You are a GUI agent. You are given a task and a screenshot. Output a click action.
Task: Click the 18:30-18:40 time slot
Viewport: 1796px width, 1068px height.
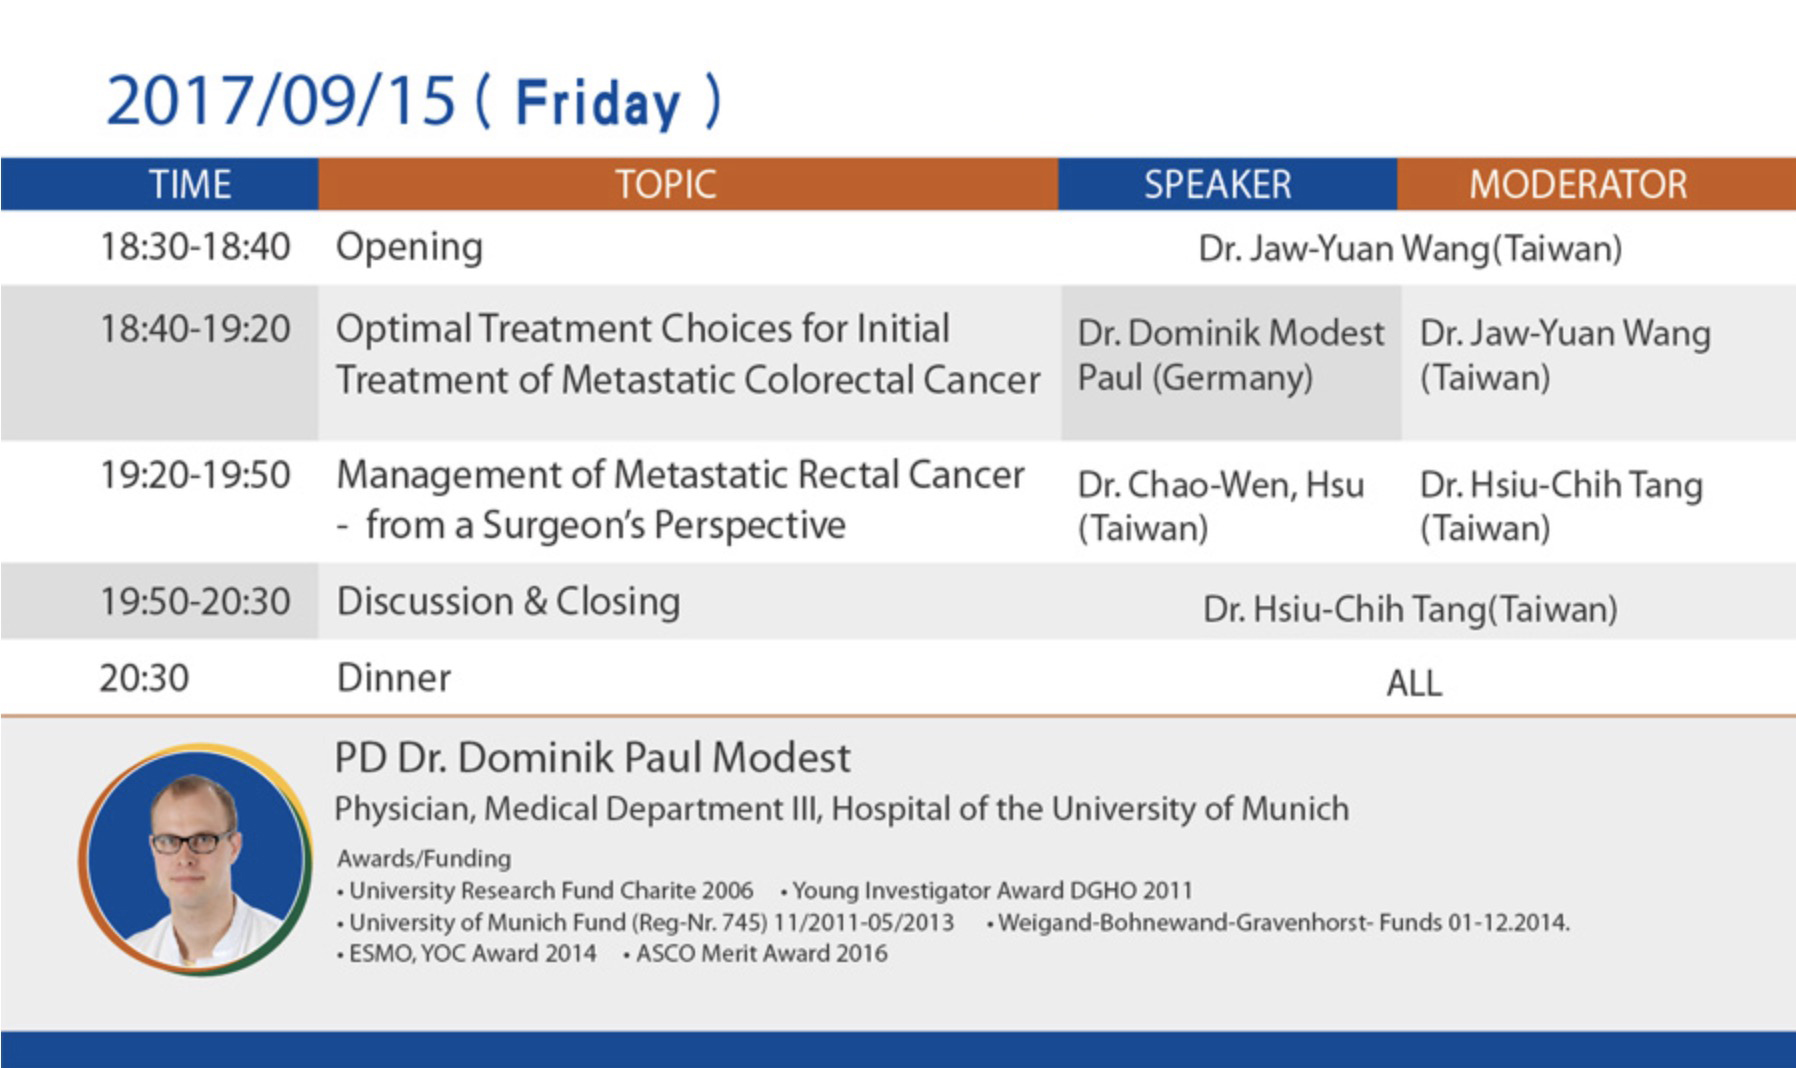click(195, 246)
